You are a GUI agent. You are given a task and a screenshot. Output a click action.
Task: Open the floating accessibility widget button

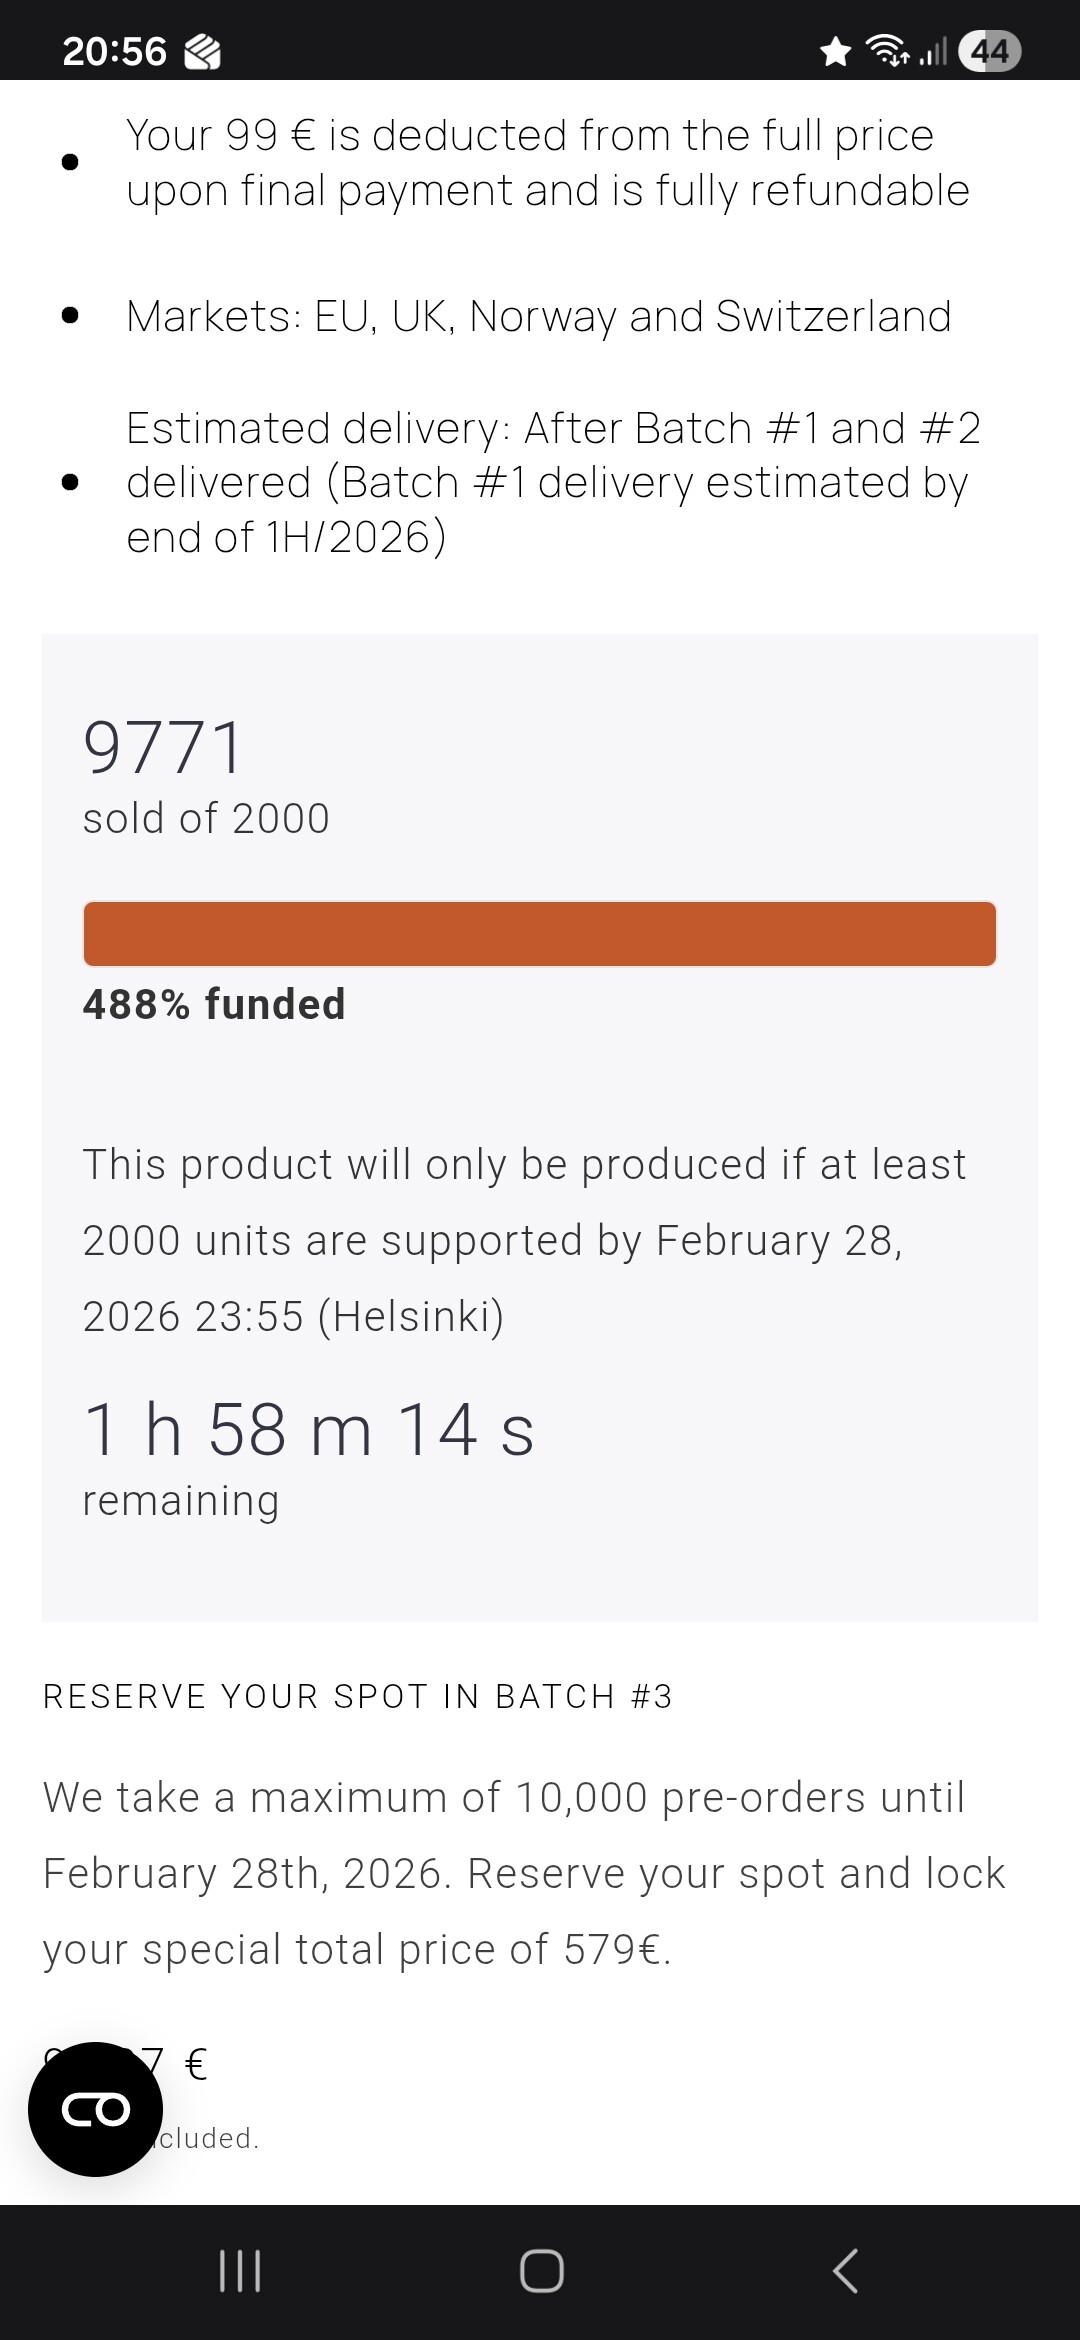[95, 2109]
